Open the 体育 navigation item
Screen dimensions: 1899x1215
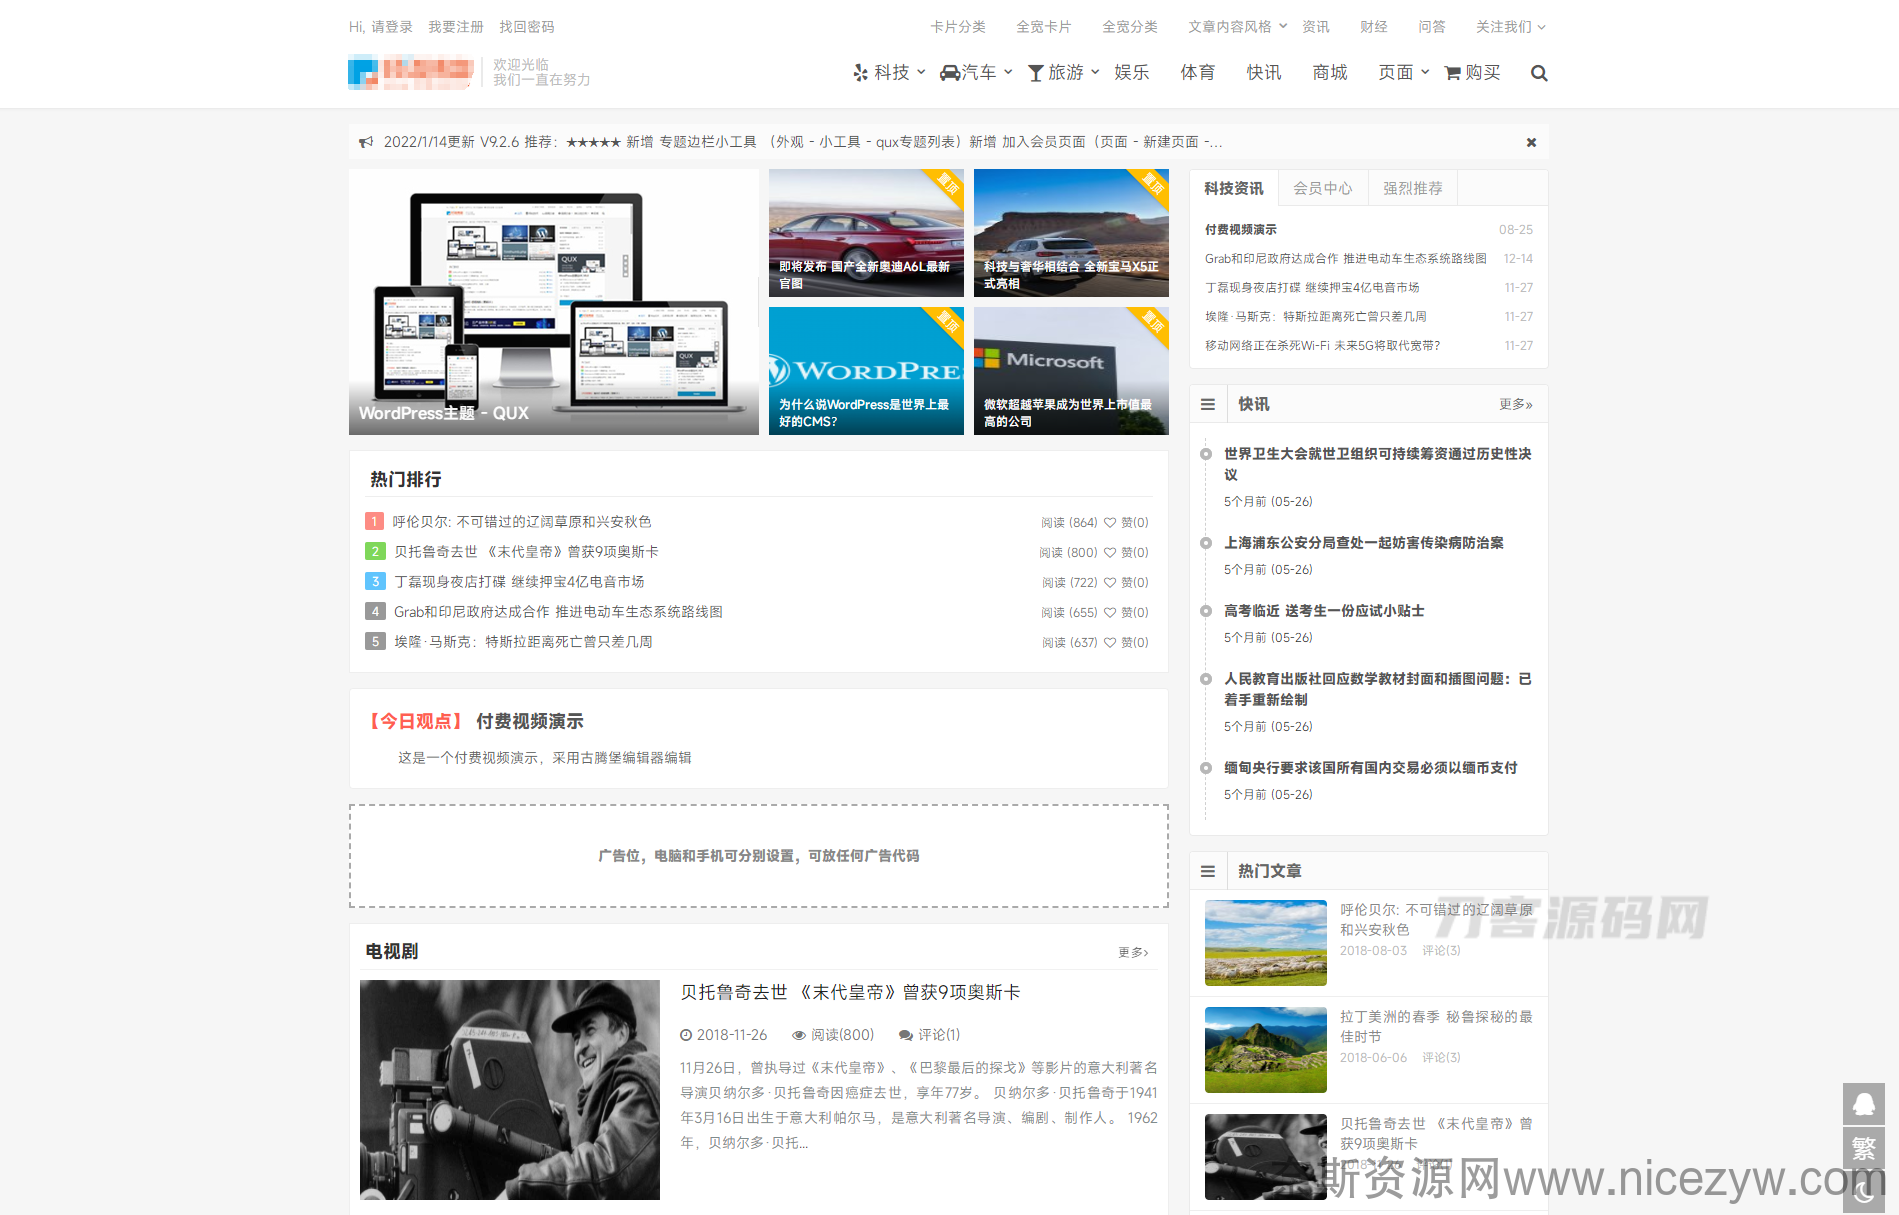pos(1198,73)
